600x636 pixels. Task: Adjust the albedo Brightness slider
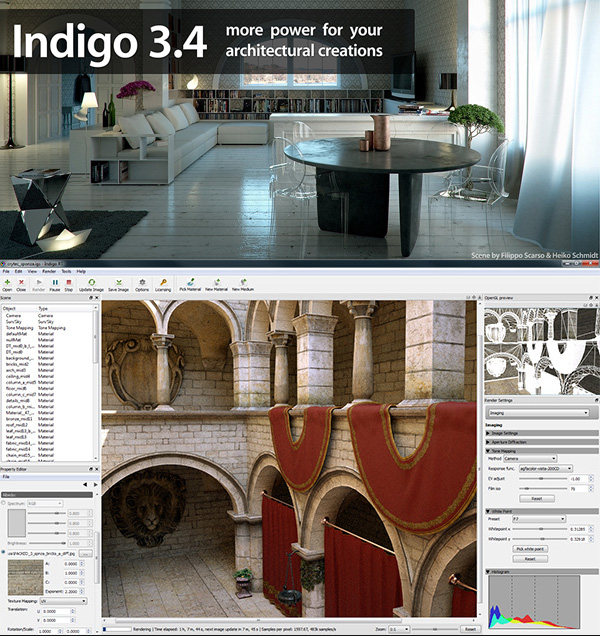[47, 543]
